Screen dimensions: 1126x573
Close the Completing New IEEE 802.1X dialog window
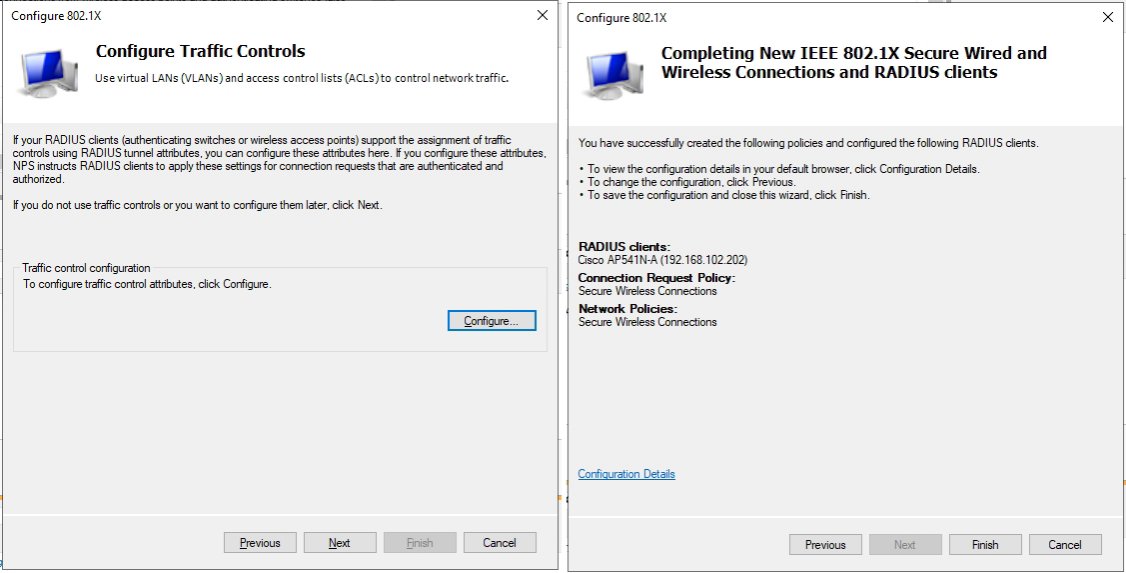pyautogui.click(x=1107, y=17)
